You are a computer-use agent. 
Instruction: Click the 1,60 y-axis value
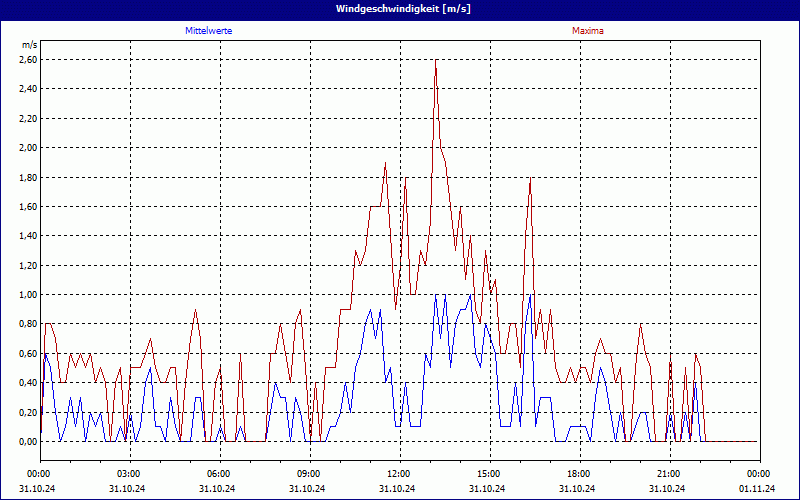coord(29,207)
